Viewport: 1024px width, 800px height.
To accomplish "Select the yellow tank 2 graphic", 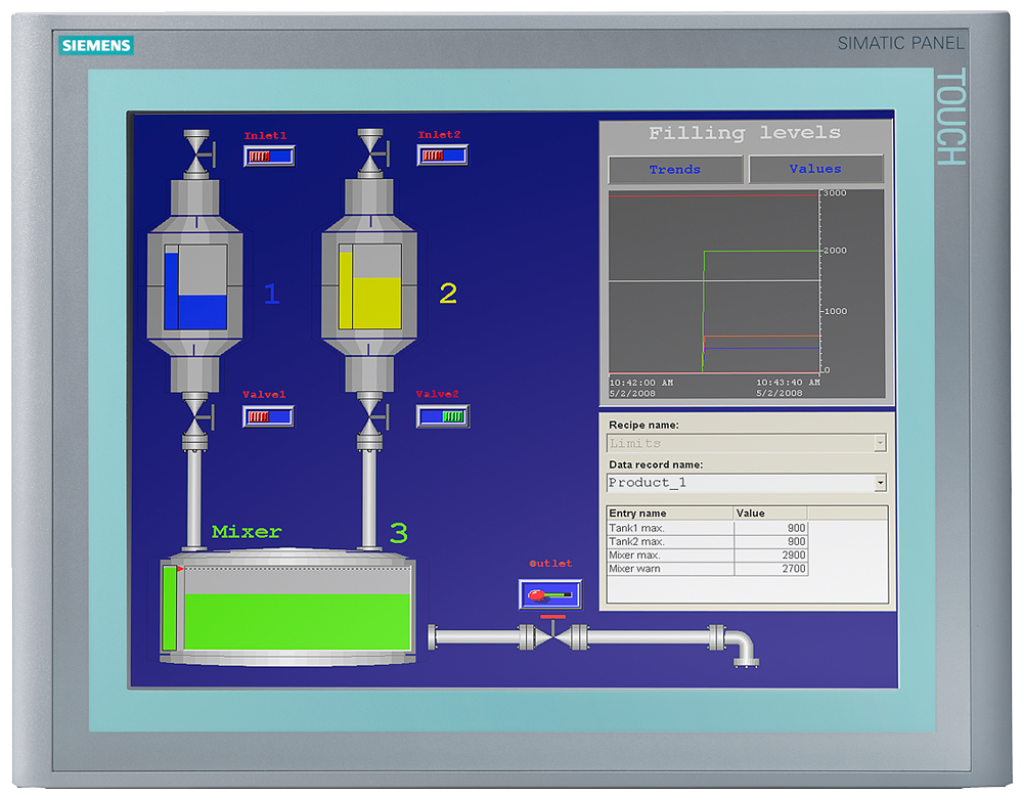I will point(370,285).
